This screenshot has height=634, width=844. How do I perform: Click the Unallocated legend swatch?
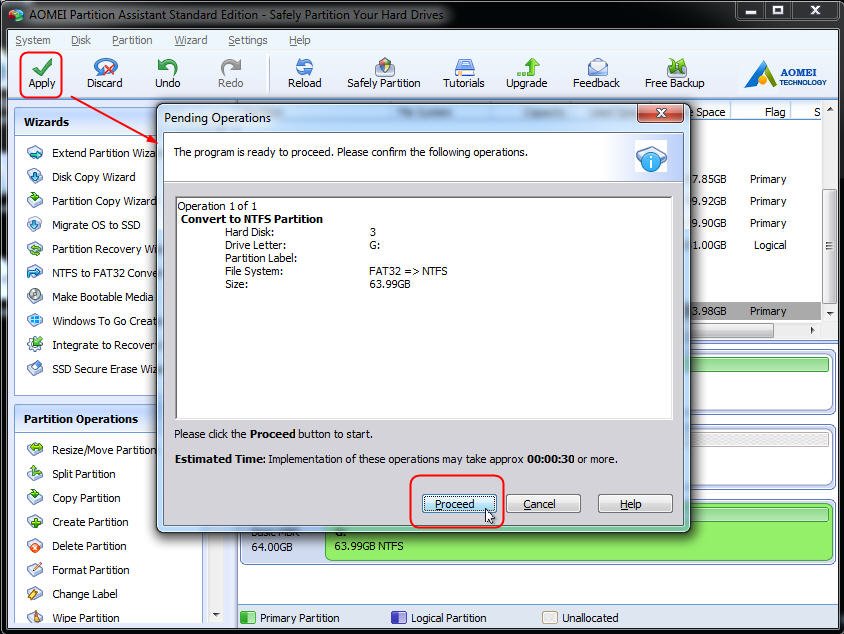click(x=550, y=617)
